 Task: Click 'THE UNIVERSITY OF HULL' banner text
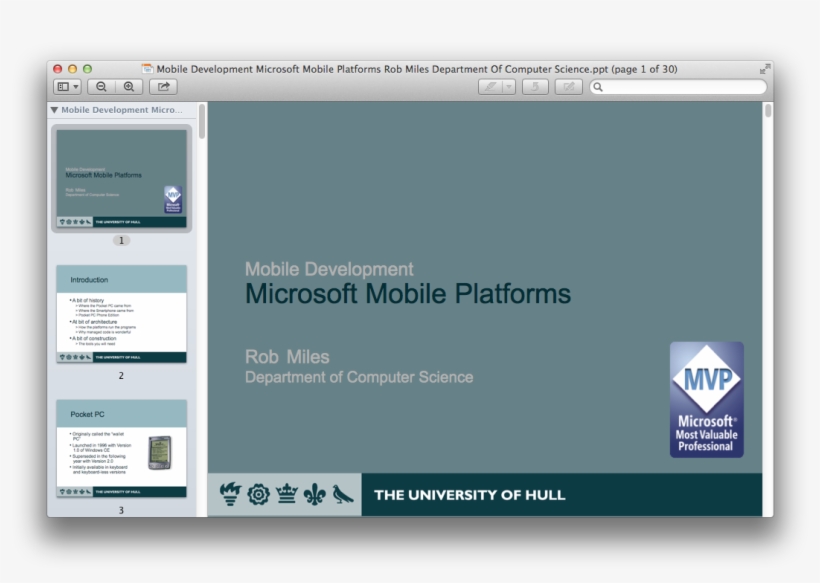click(x=470, y=495)
